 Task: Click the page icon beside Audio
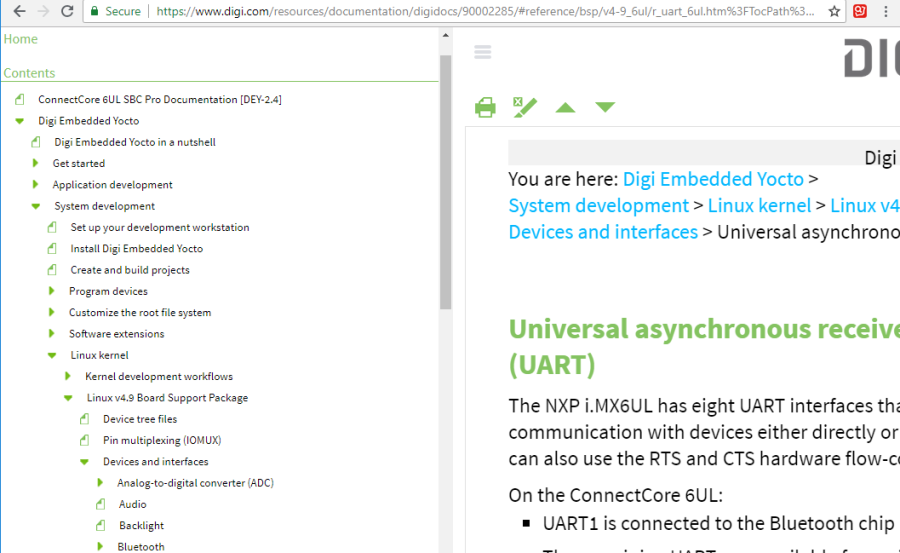tap(100, 504)
